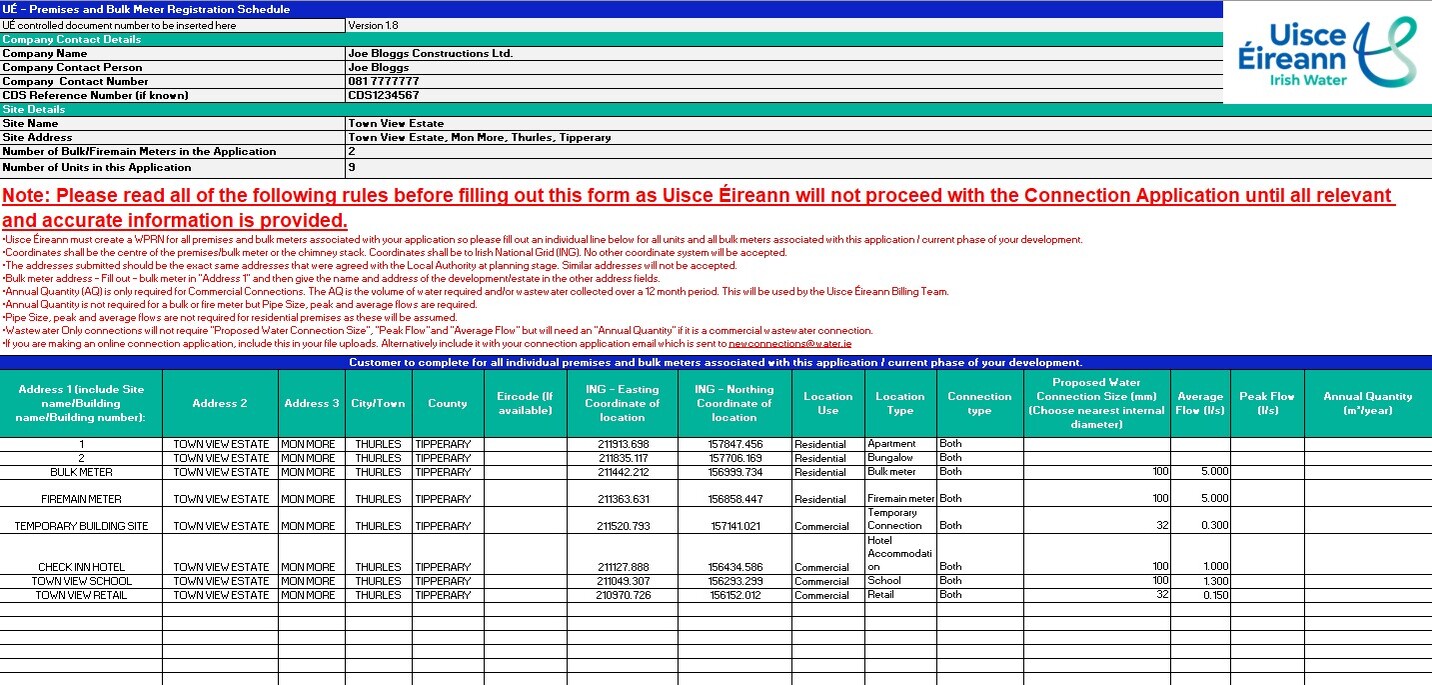Select the Peak Flow column header
This screenshot has width=1432, height=685.
(1267, 403)
